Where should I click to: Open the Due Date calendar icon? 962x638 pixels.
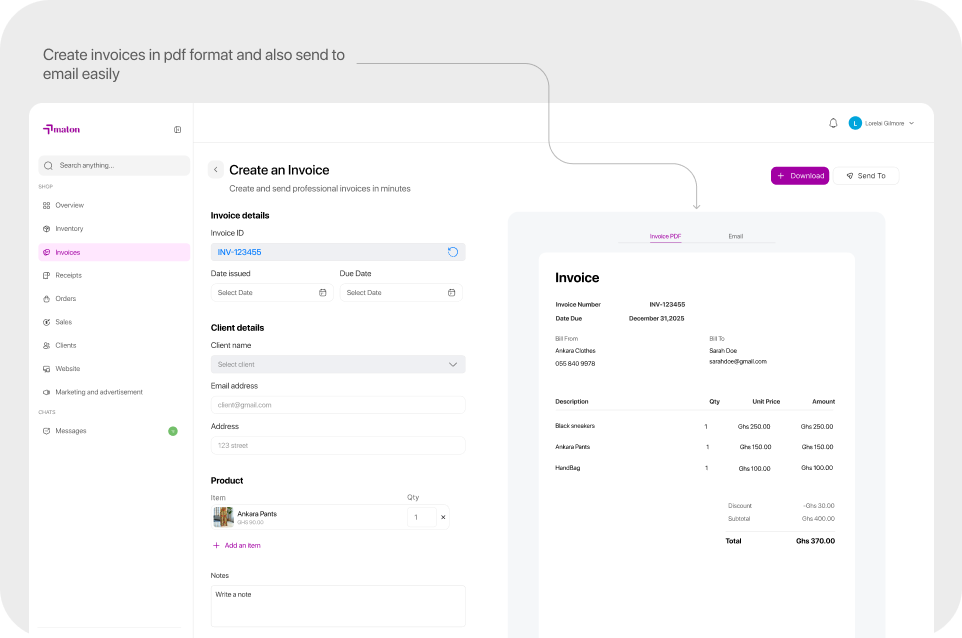click(x=452, y=293)
